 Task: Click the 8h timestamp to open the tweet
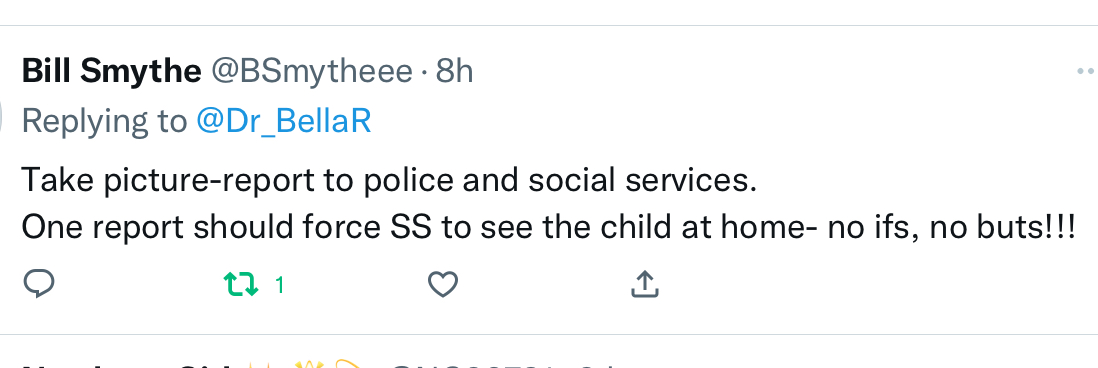click(454, 71)
